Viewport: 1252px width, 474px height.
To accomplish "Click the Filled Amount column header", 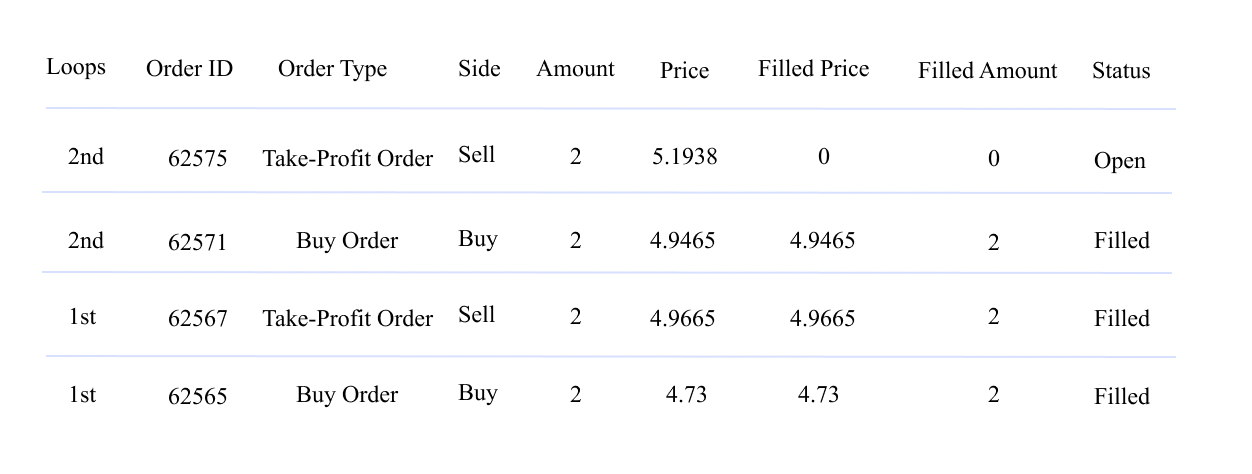I will coord(987,71).
